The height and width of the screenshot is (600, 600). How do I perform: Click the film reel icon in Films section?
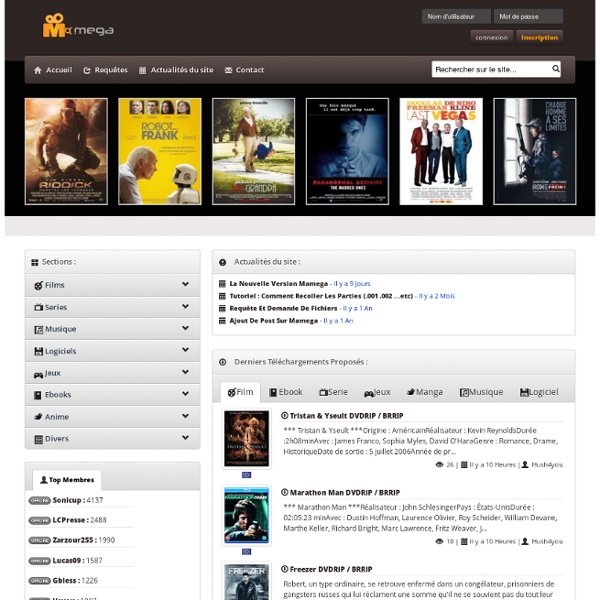(x=38, y=285)
